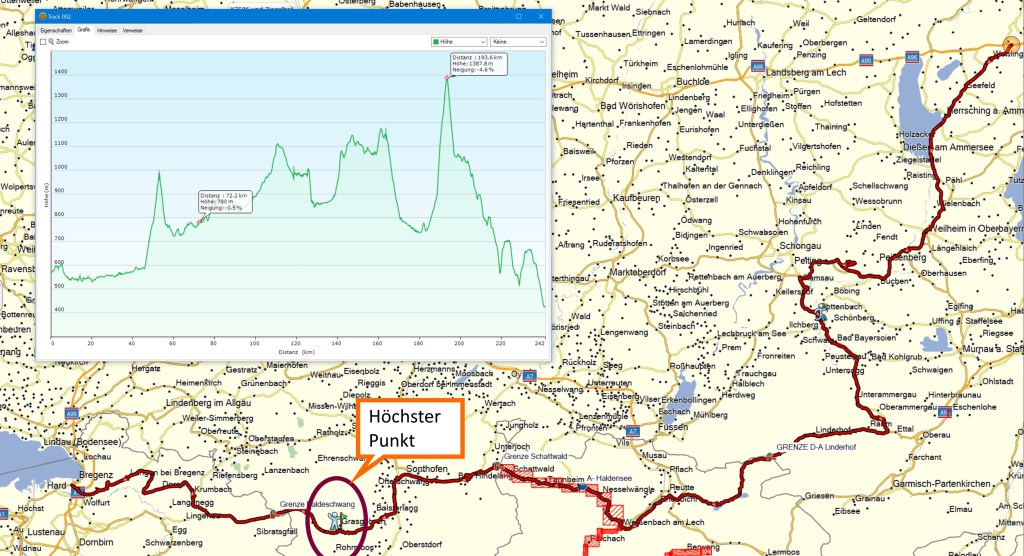Click the magnifier Zoom icon
This screenshot has height=556, width=1024.
coord(50,42)
